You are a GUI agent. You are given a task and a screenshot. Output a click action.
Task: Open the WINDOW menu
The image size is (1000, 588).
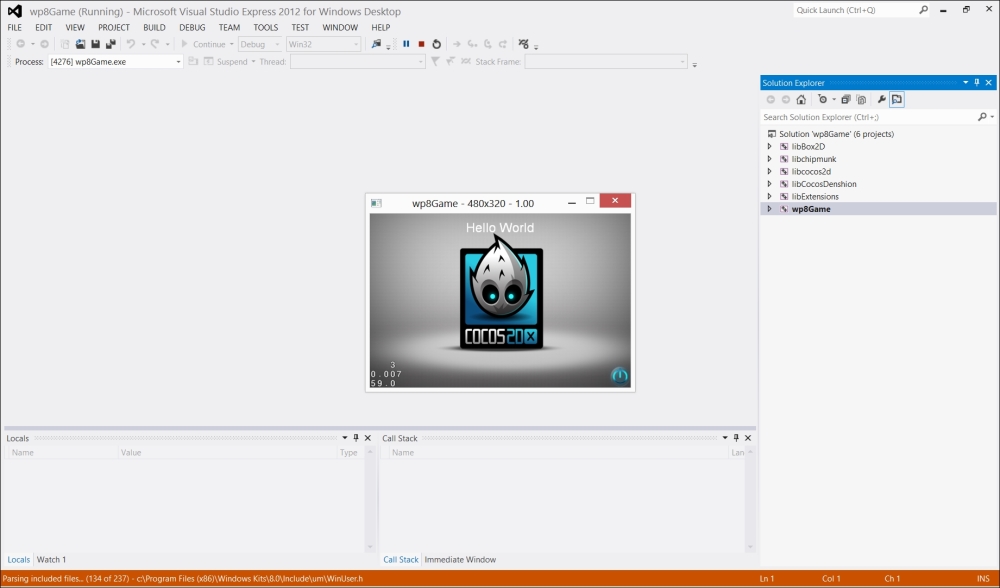point(340,27)
